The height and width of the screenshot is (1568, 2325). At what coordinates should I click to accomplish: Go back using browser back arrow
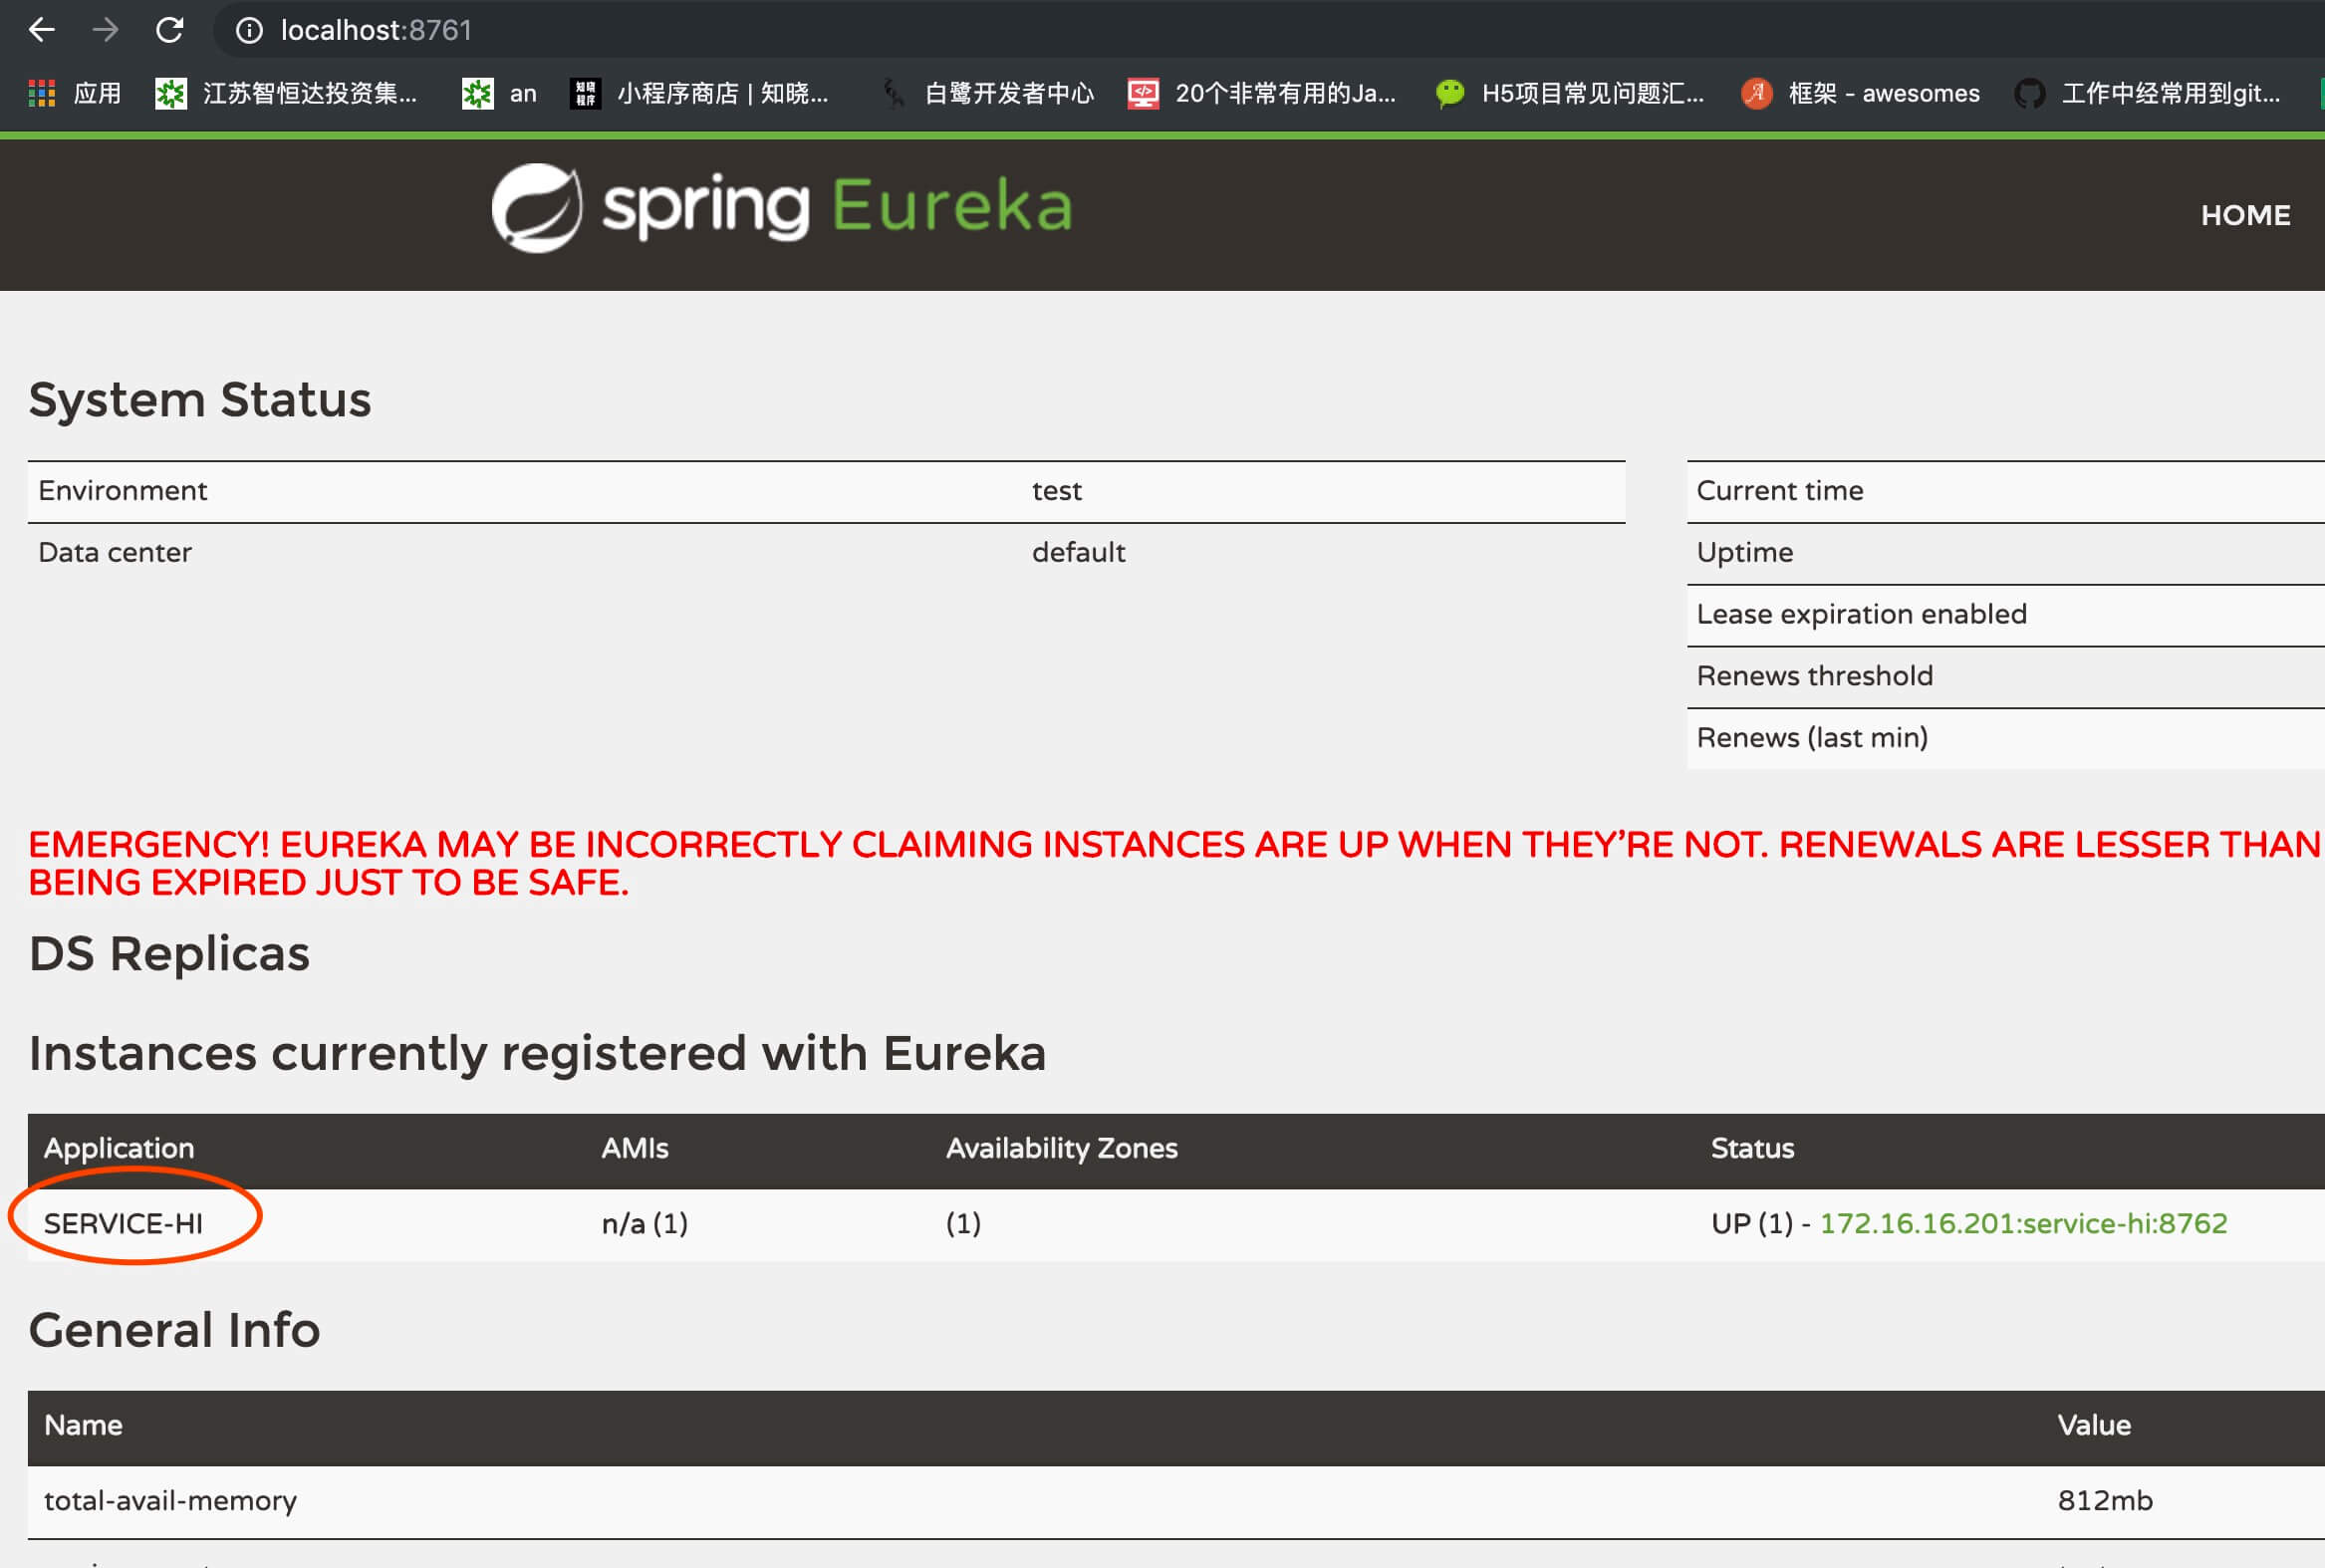(42, 30)
